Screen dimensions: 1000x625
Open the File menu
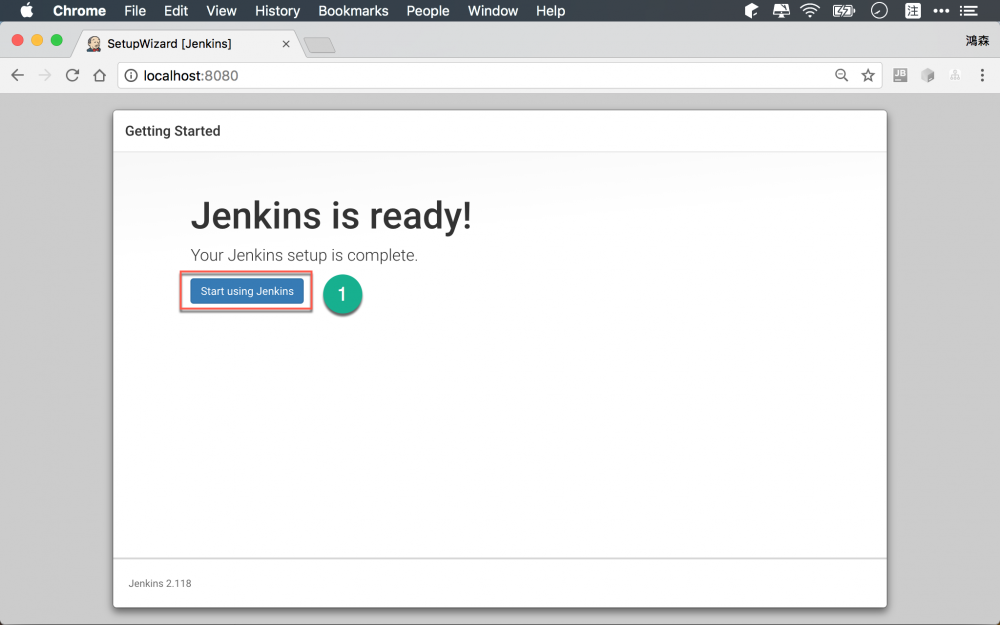pyautogui.click(x=135, y=11)
